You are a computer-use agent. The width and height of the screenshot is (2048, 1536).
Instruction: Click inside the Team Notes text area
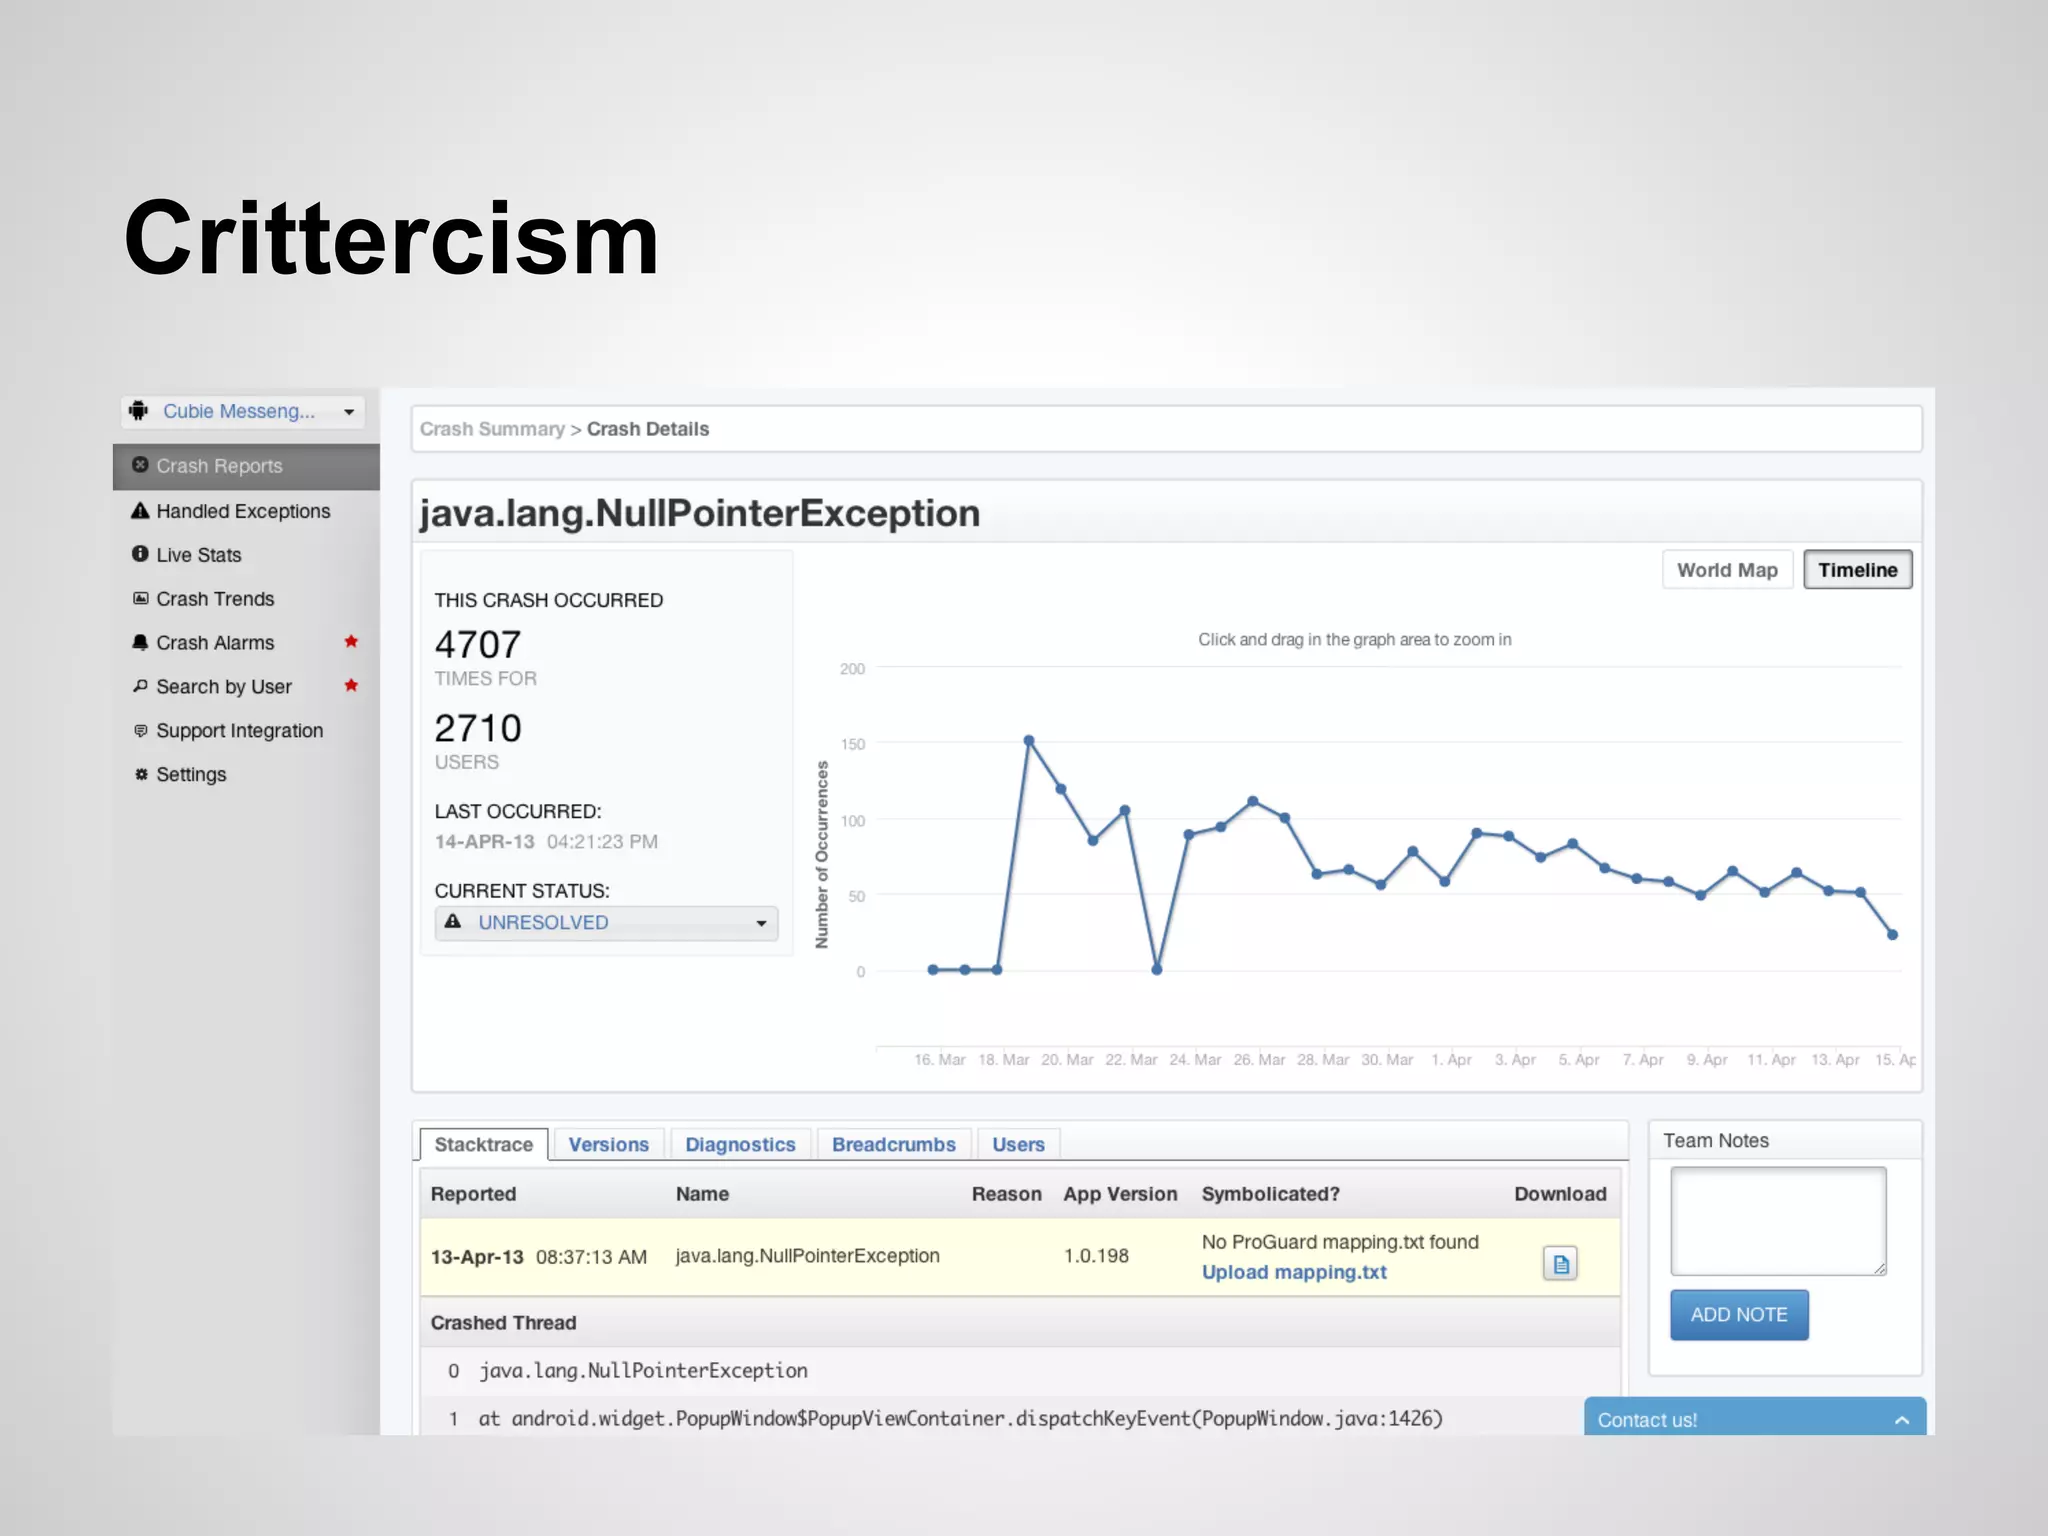1777,1220
